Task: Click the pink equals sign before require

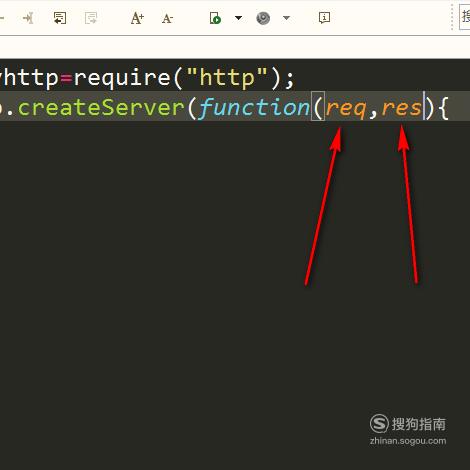Action: [66, 79]
